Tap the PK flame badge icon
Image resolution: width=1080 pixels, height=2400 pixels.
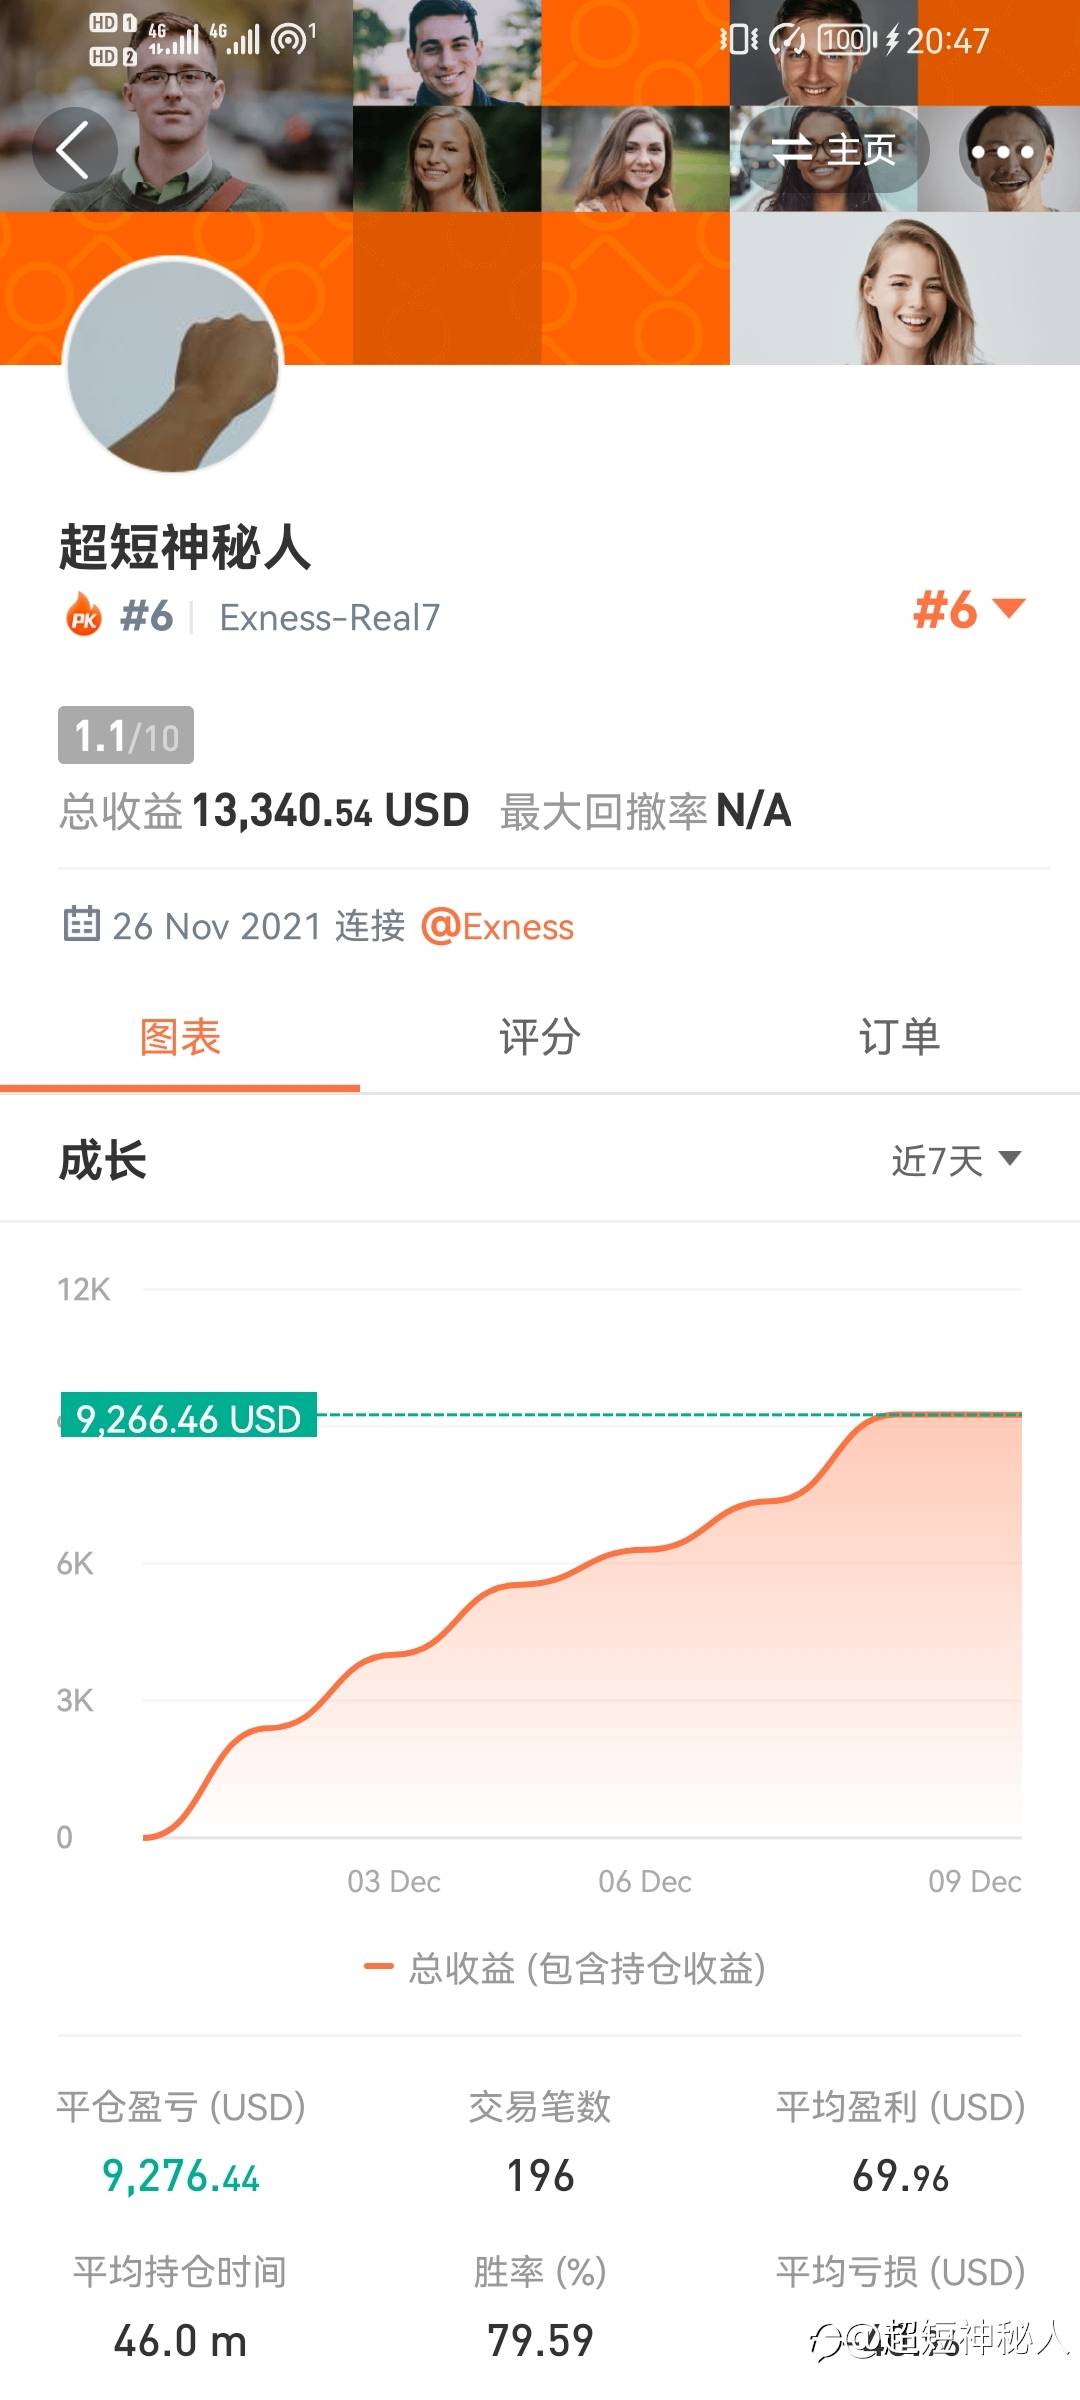click(x=84, y=617)
